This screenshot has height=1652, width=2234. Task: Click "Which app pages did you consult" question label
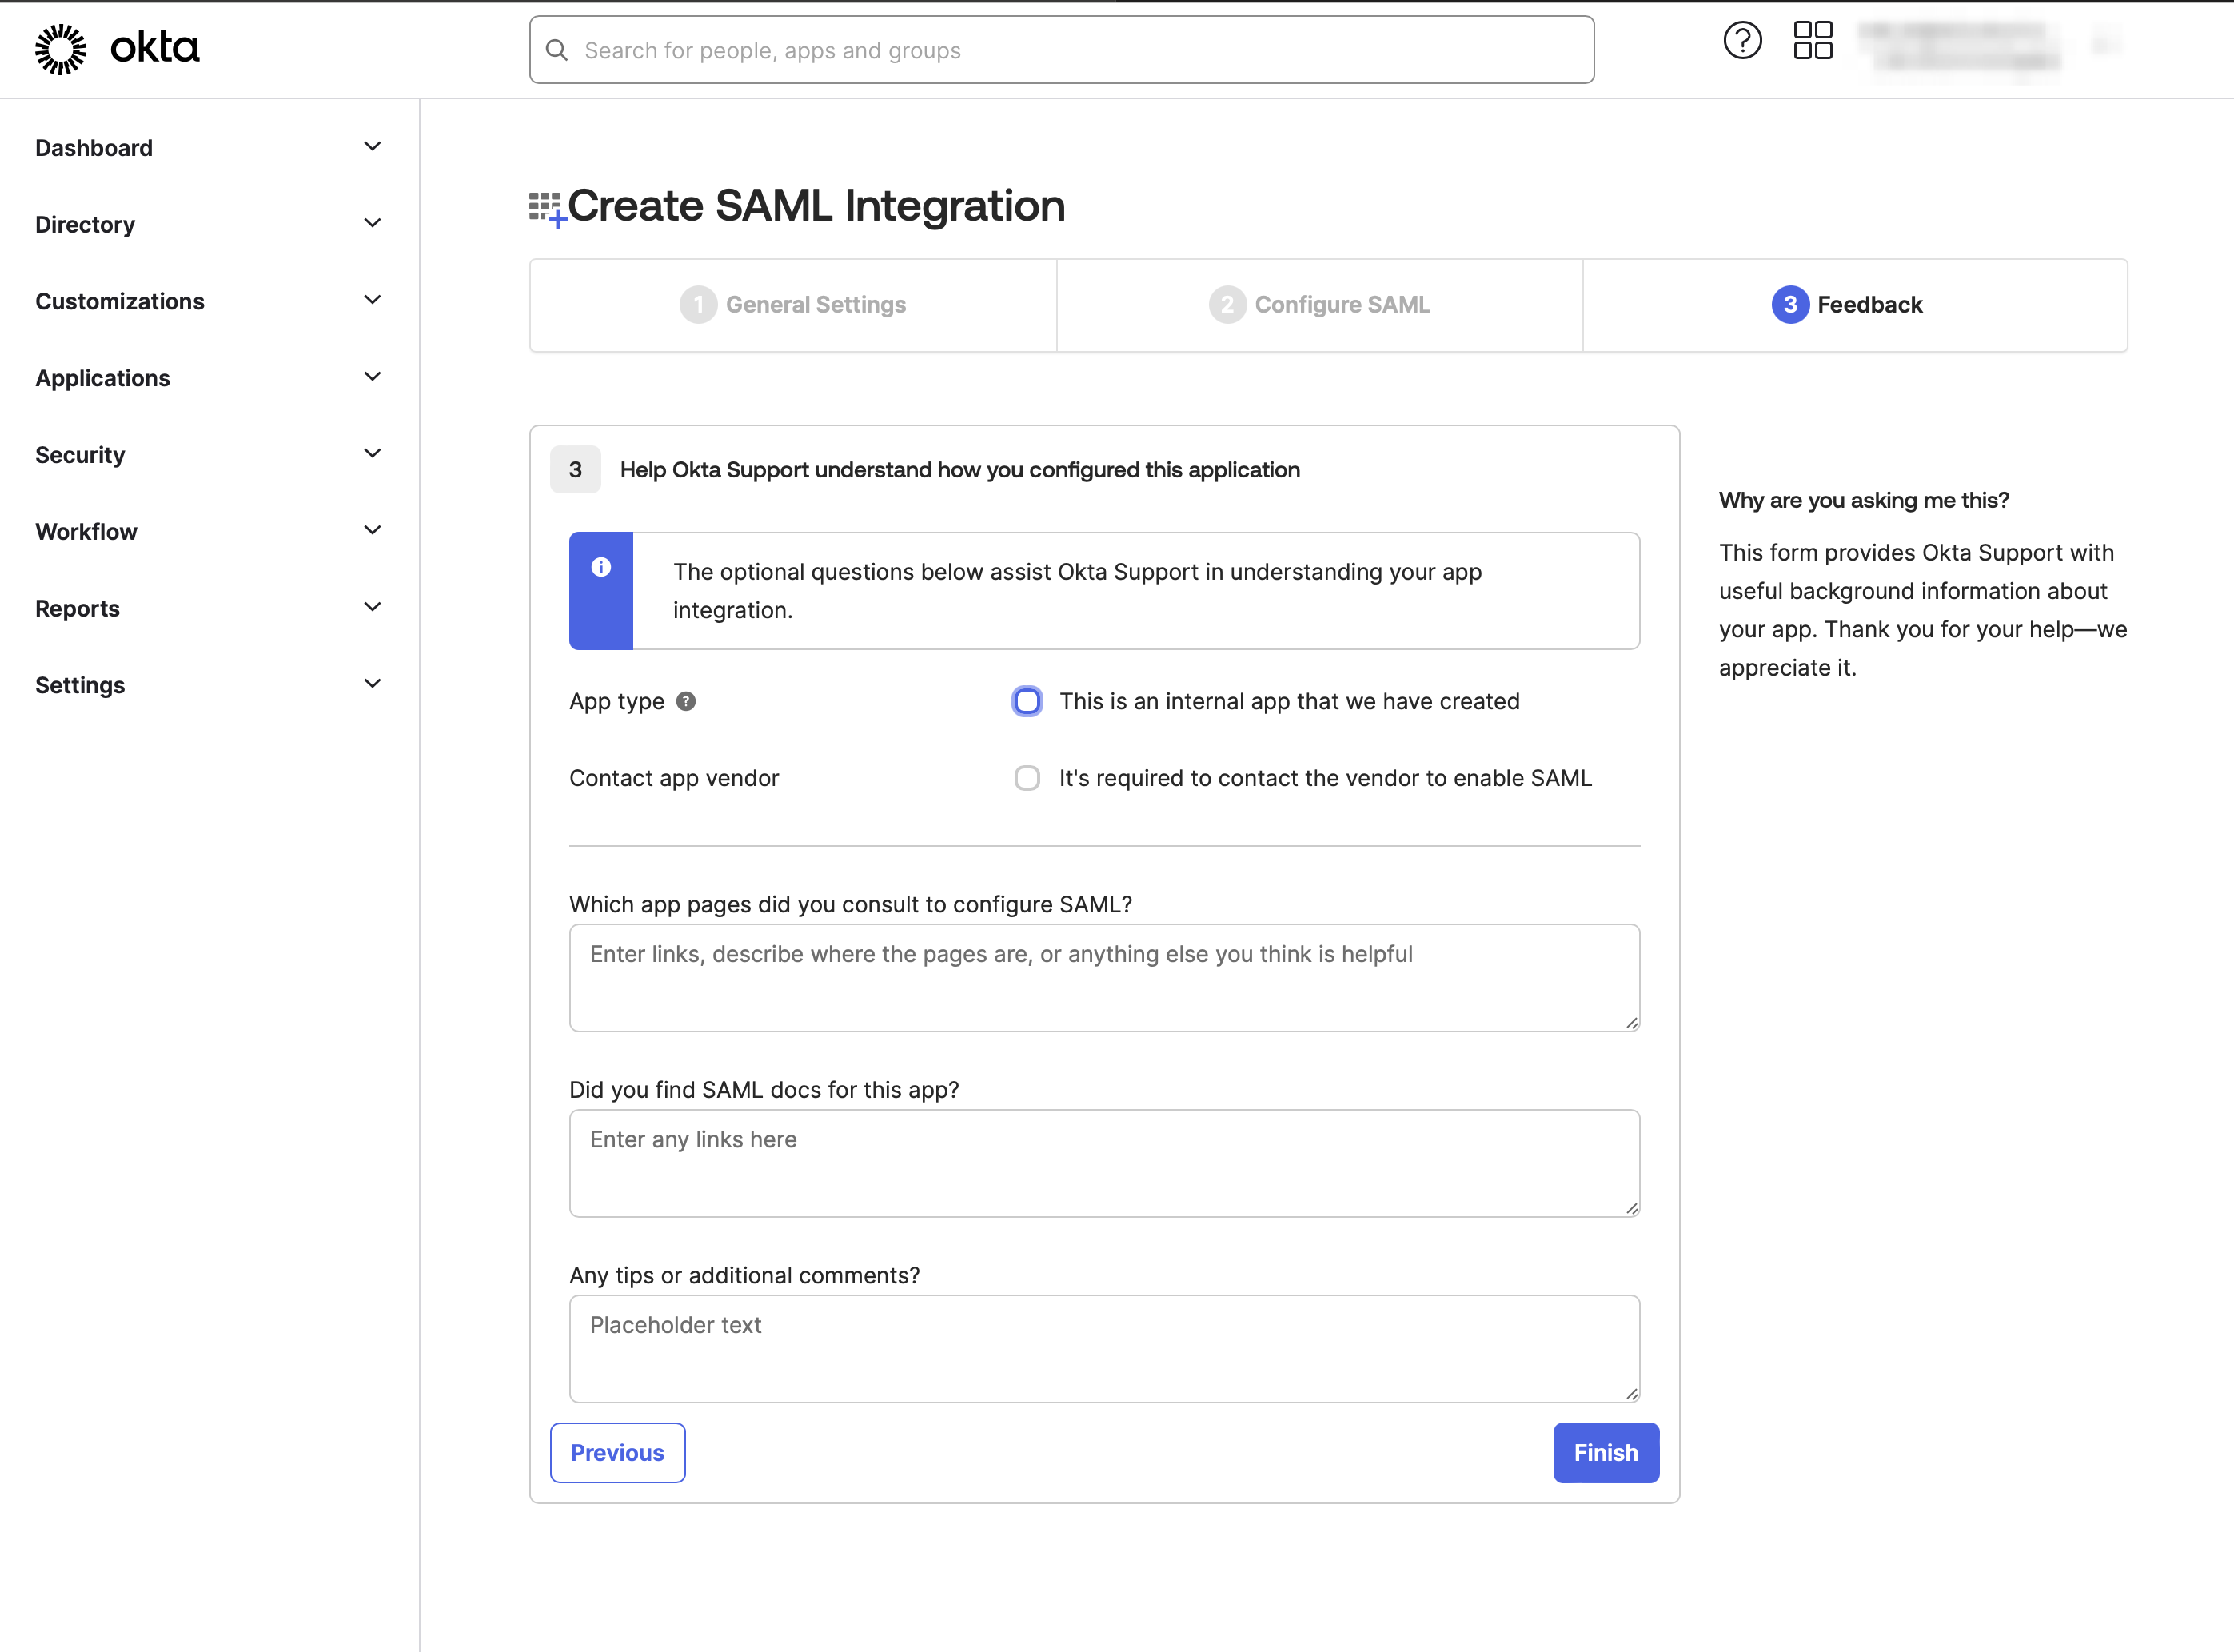pos(851,904)
